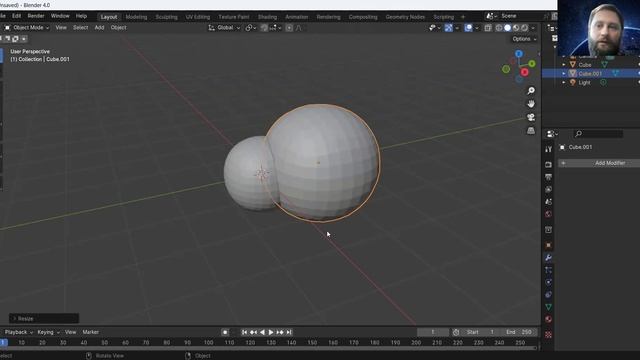This screenshot has height=360, width=640.
Task: Click the blue Z axis gizmo ball
Action: tap(519, 54)
